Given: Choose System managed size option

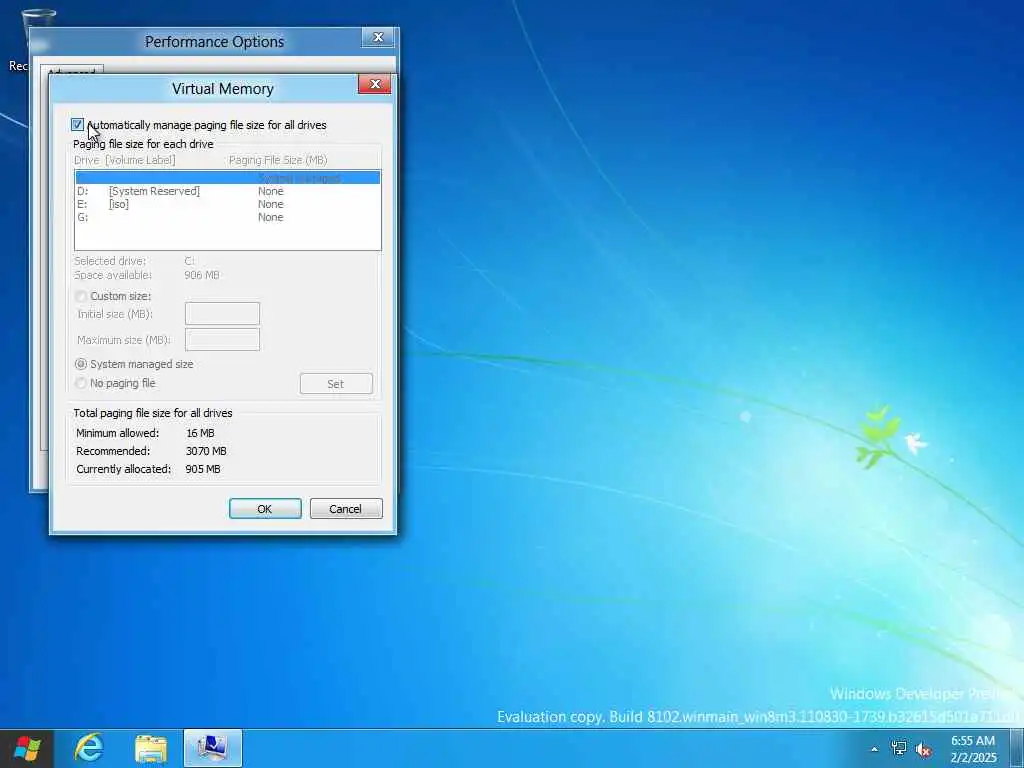Looking at the screenshot, I should point(81,364).
